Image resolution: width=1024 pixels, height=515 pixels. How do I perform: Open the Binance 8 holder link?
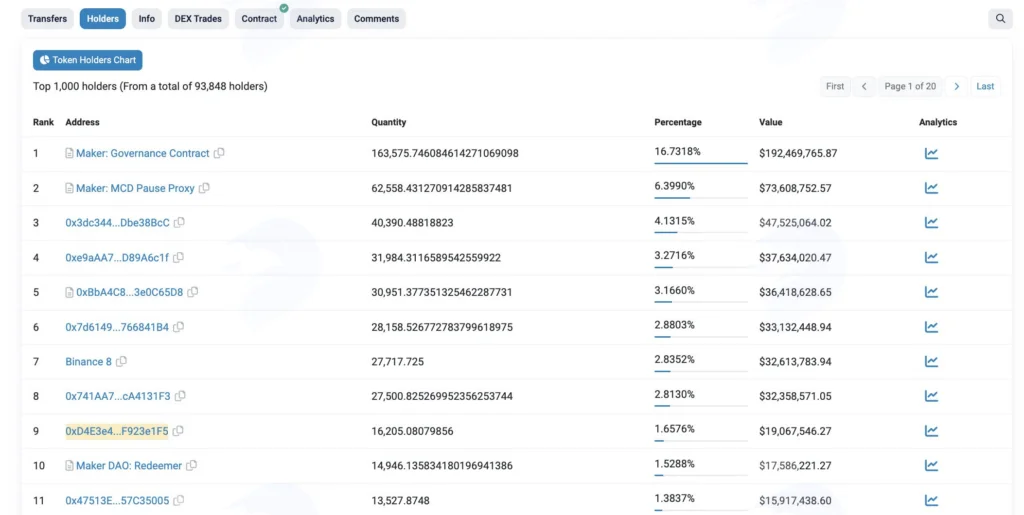(88, 362)
